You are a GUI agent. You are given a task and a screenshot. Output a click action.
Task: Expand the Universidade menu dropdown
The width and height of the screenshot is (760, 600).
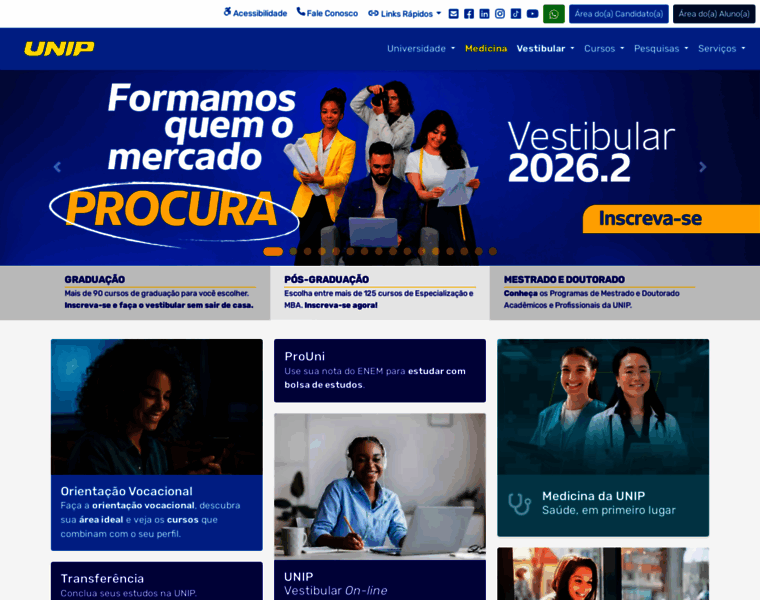tap(421, 48)
